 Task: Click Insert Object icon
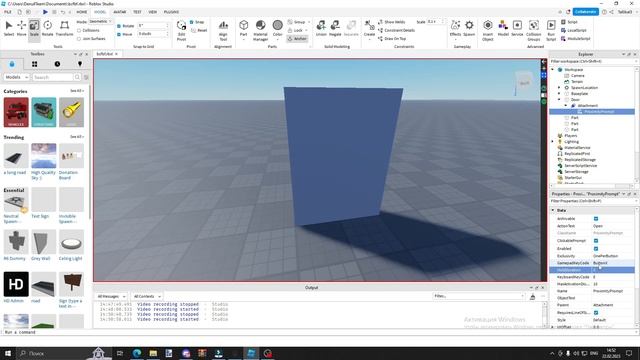pos(488,30)
